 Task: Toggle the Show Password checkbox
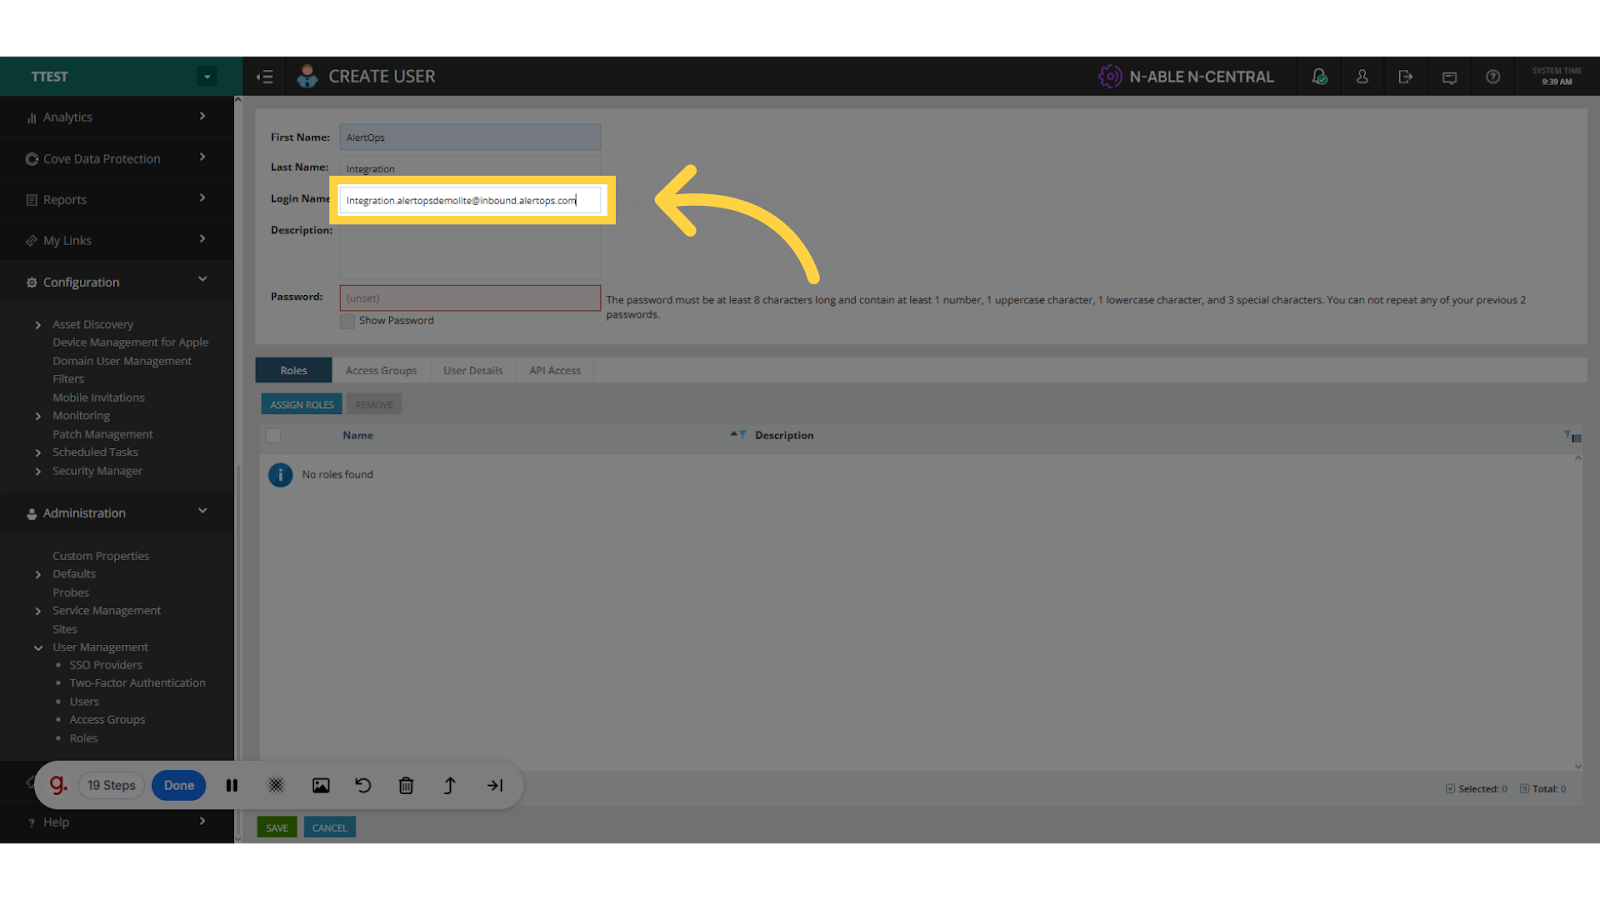pos(348,321)
